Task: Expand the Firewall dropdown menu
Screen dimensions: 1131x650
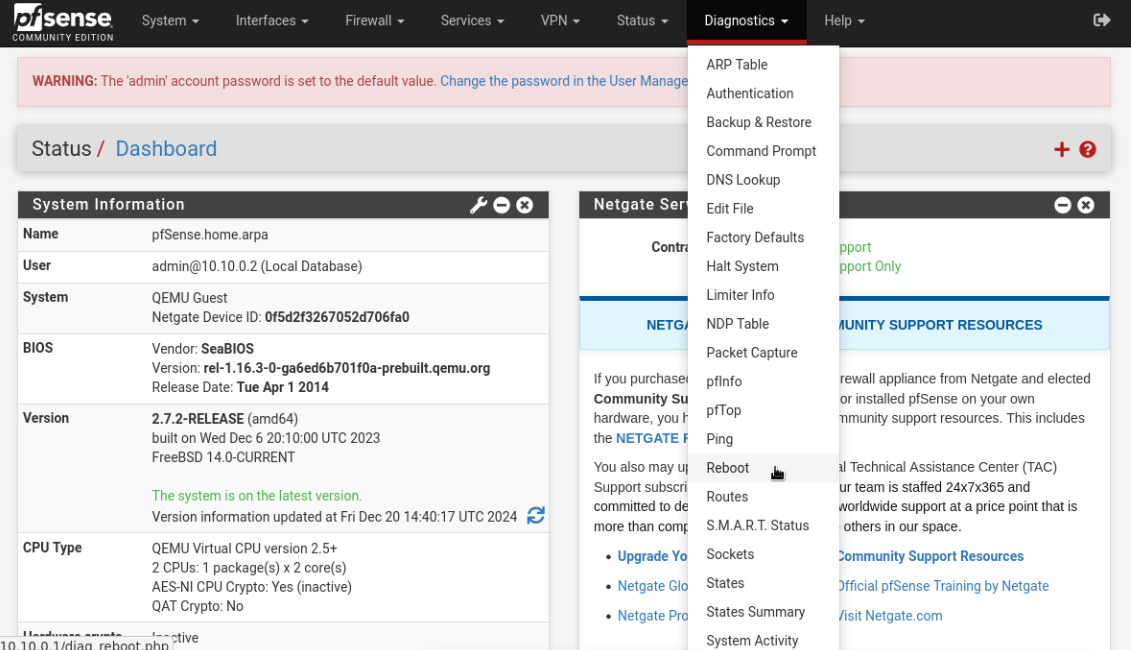Action: pyautogui.click(x=374, y=21)
